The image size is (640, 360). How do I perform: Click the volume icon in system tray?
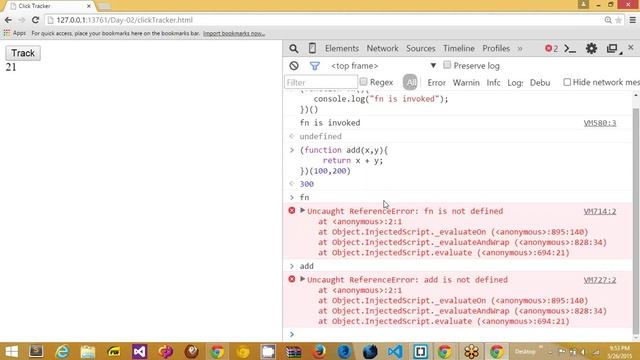pyautogui.click(x=583, y=352)
